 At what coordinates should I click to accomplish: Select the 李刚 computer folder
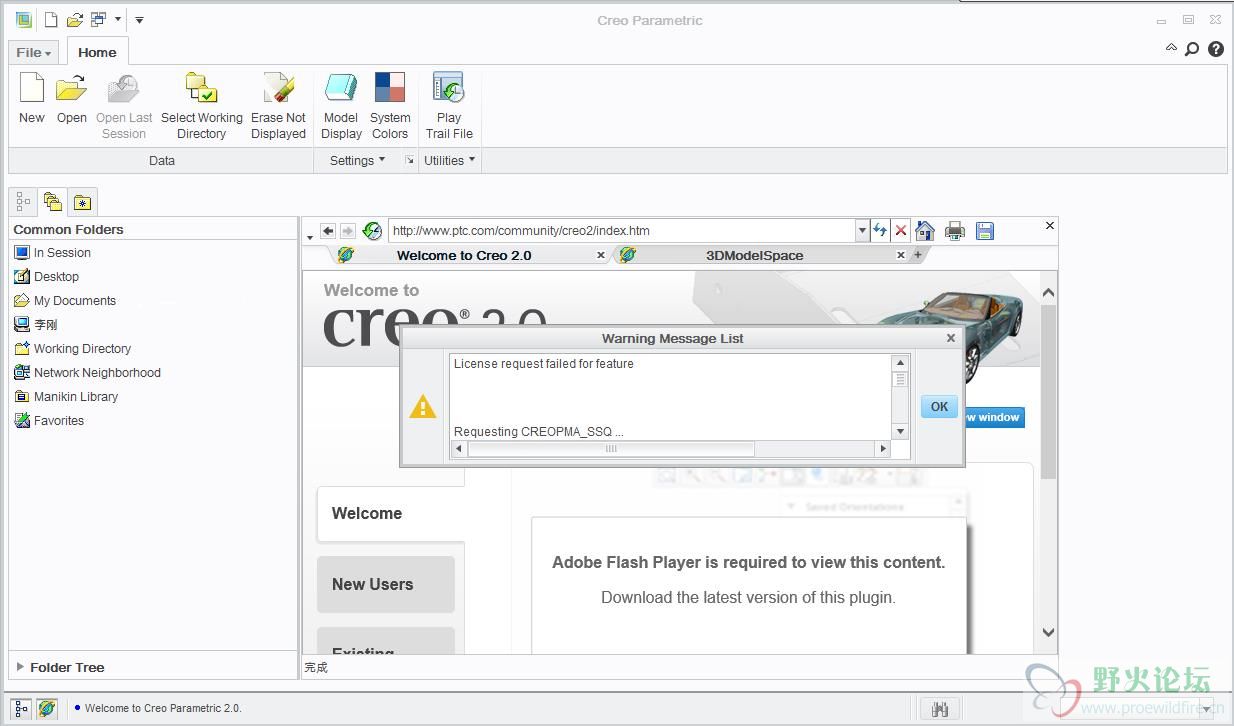coord(36,325)
